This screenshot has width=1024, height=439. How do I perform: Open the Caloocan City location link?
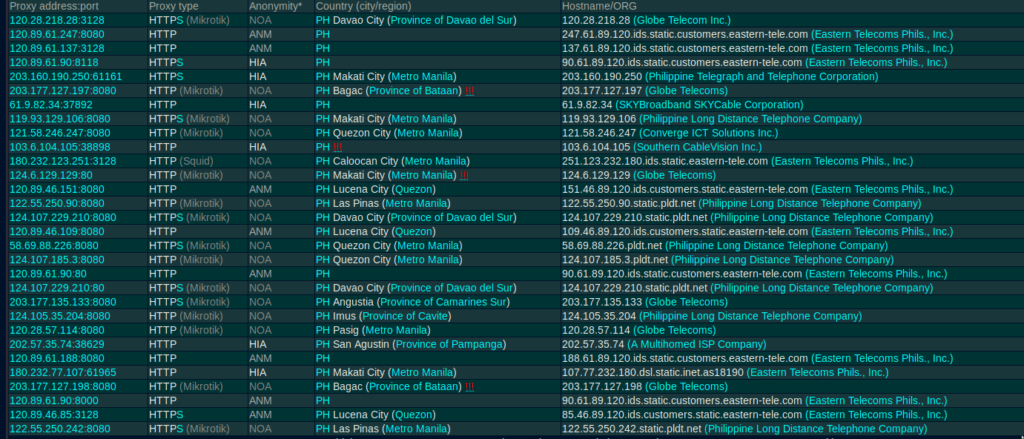click(363, 160)
